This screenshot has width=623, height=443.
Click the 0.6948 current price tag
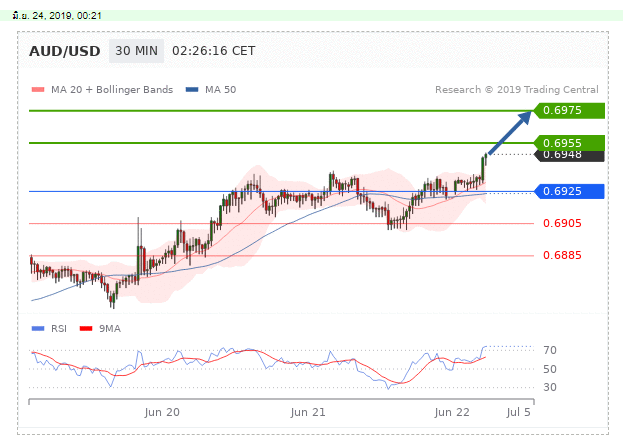point(569,156)
